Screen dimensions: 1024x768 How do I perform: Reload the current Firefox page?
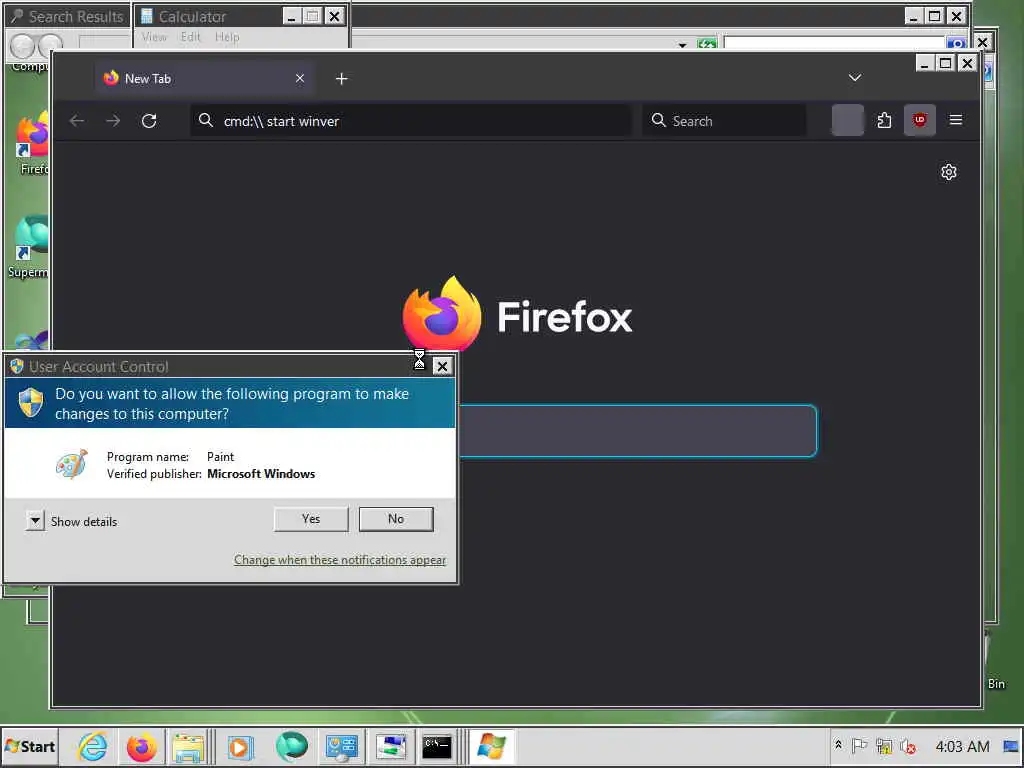click(x=149, y=121)
